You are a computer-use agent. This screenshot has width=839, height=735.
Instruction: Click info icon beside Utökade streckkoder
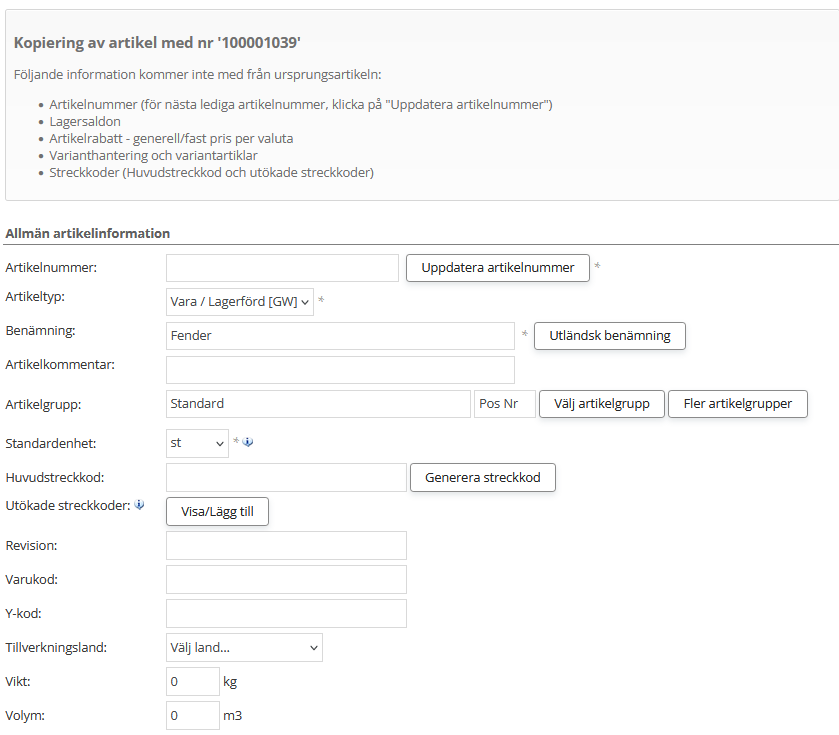[x=139, y=505]
